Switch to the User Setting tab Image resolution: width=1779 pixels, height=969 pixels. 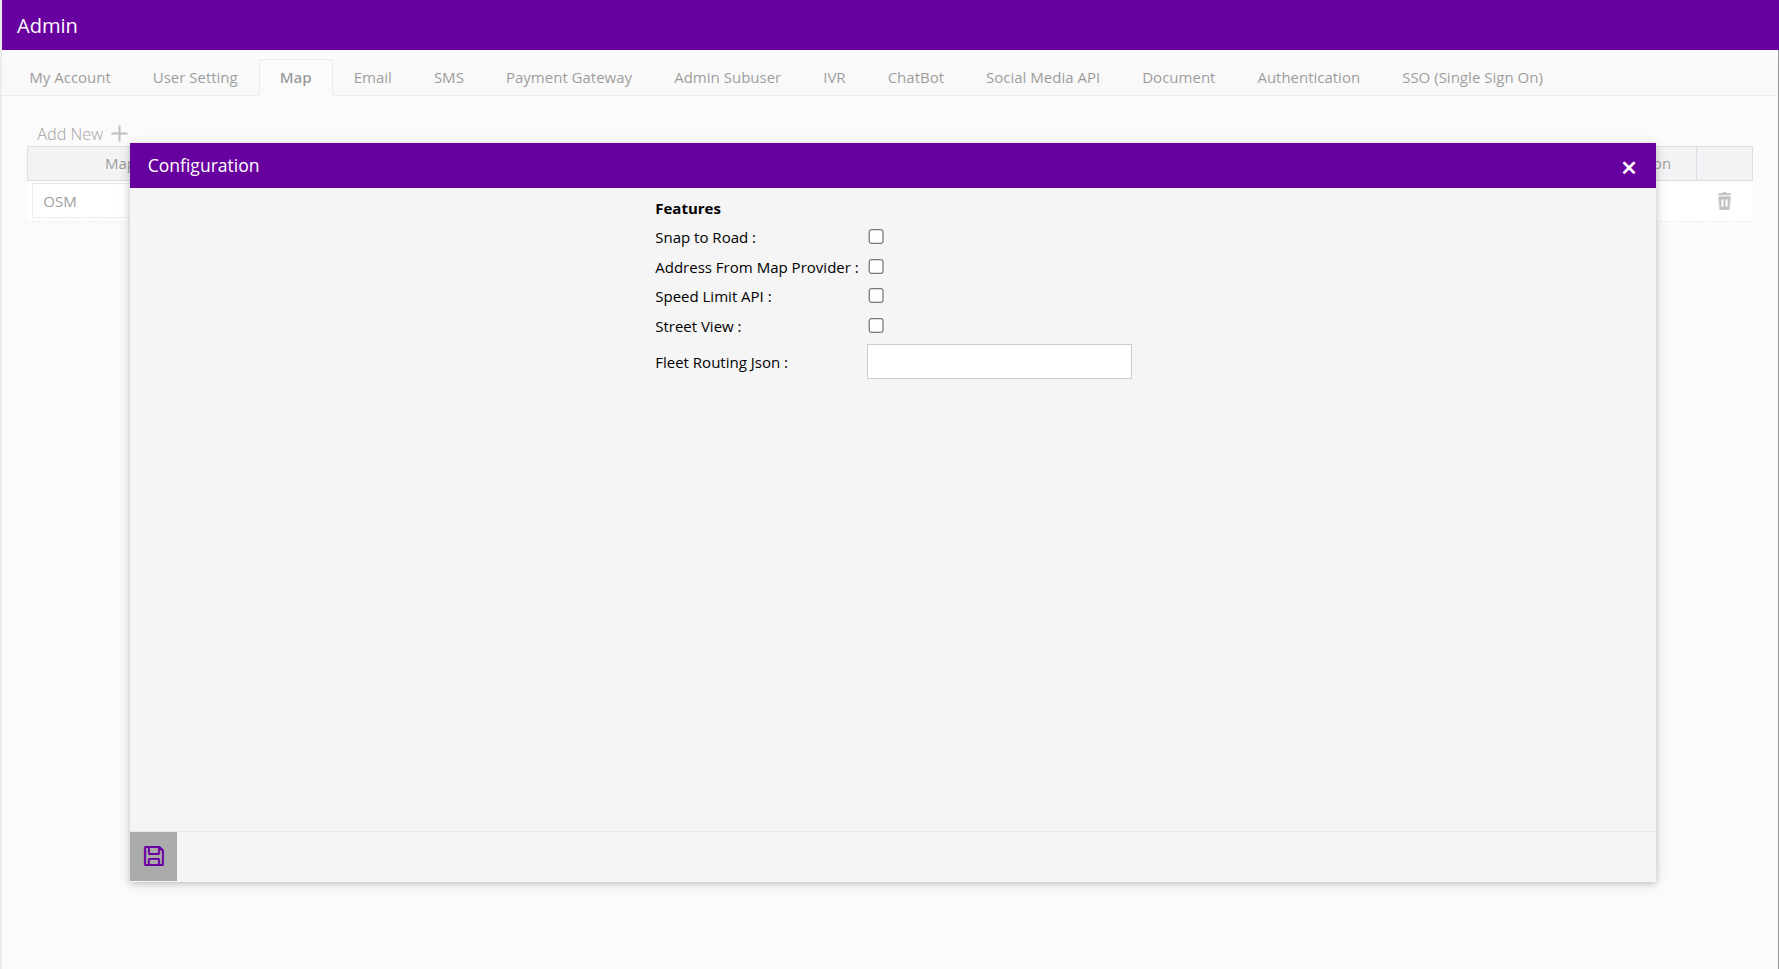(195, 78)
